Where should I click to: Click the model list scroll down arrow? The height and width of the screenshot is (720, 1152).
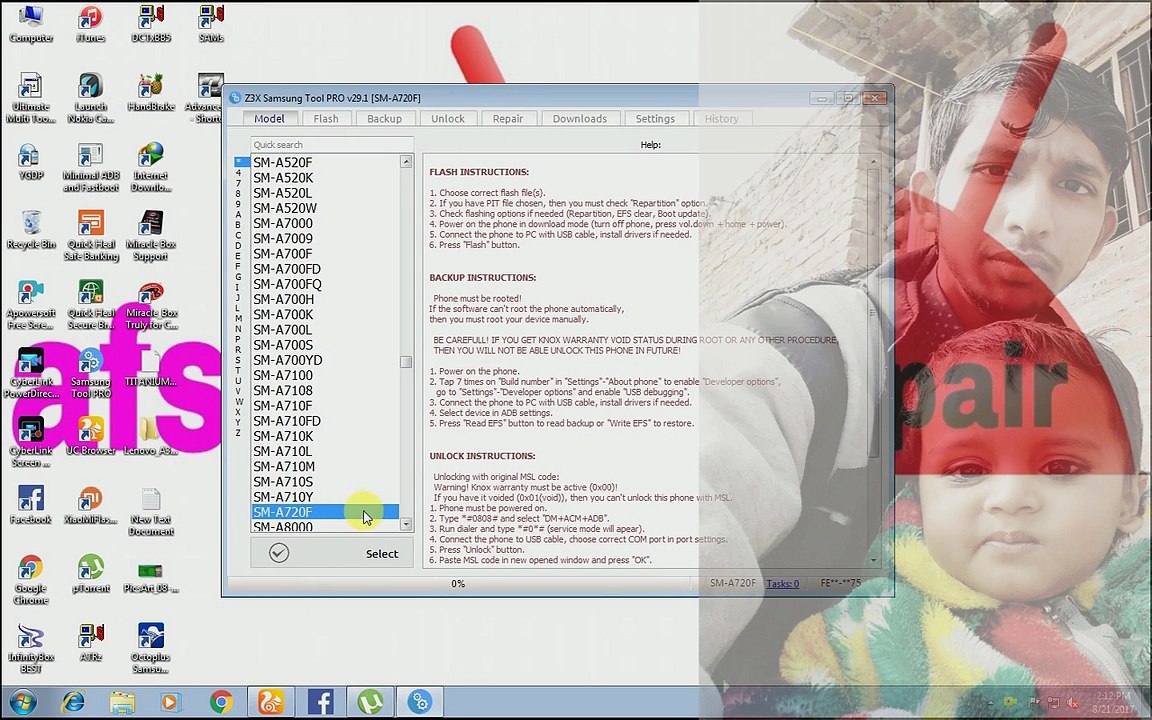coord(406,524)
